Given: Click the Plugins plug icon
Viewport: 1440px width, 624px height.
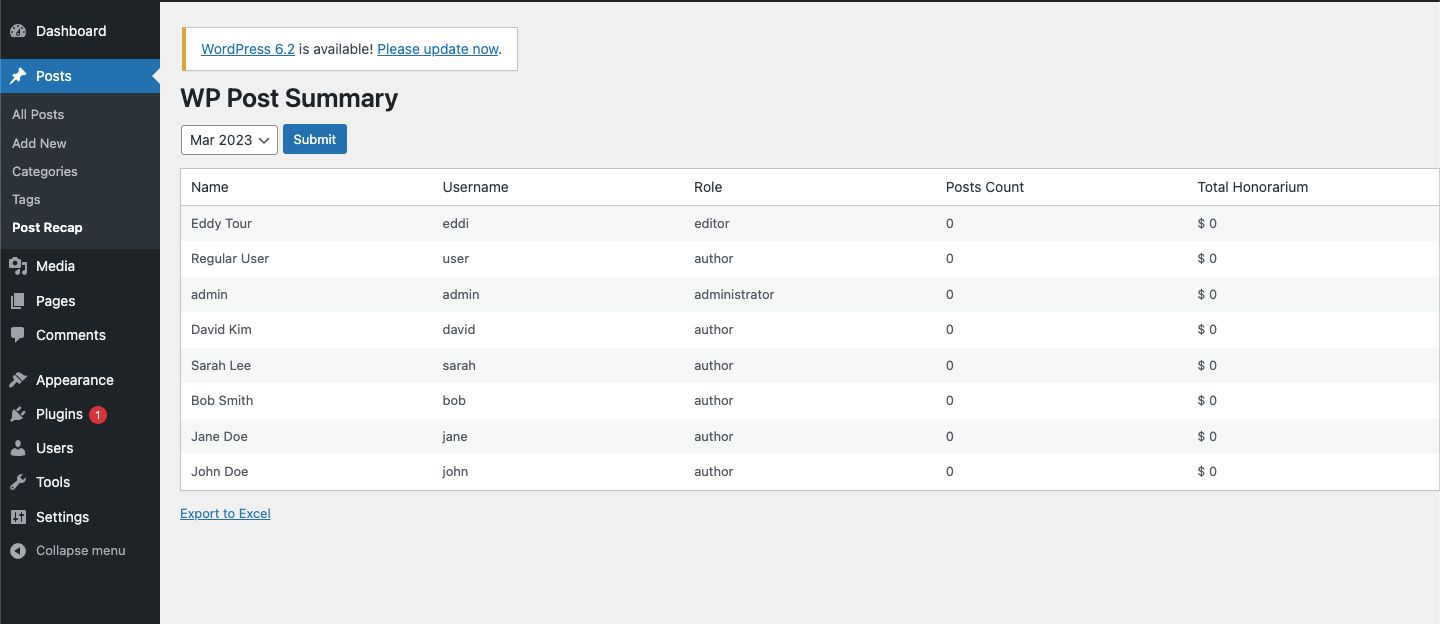Looking at the screenshot, I should tap(18, 414).
